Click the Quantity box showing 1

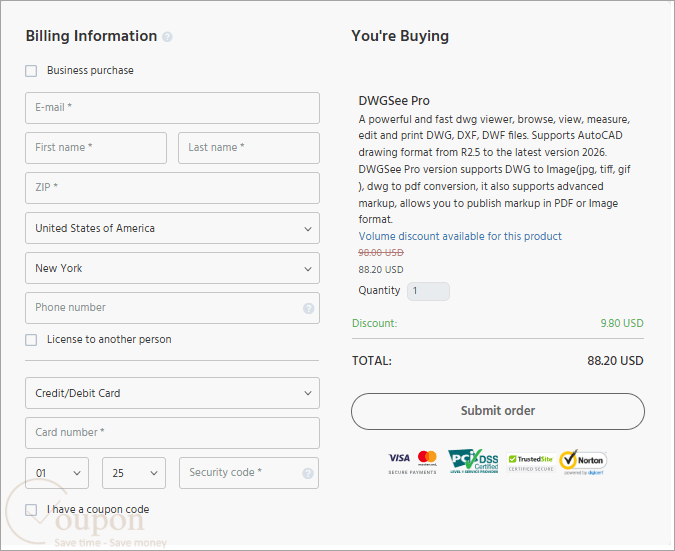pos(428,291)
